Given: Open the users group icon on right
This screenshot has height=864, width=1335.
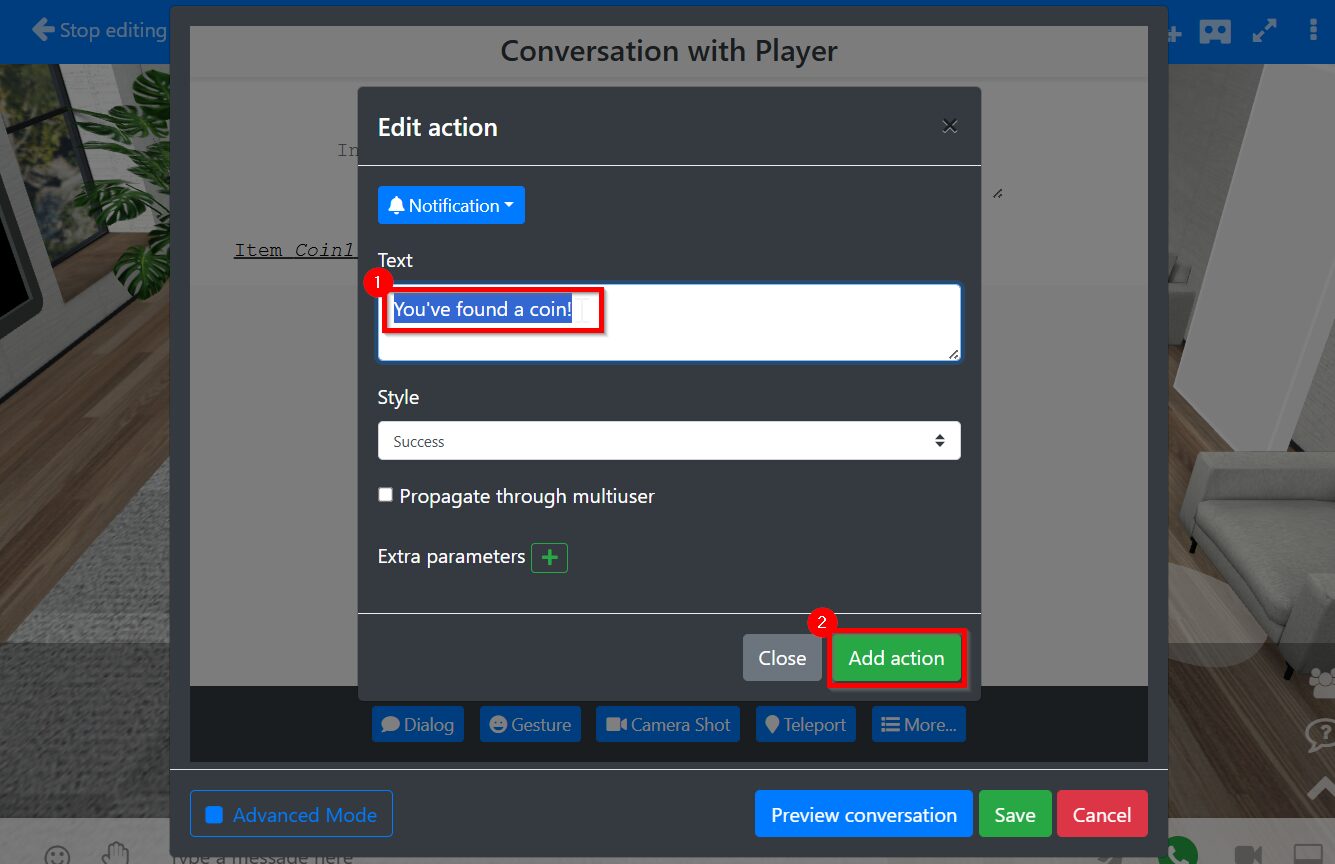Looking at the screenshot, I should click(x=1322, y=683).
